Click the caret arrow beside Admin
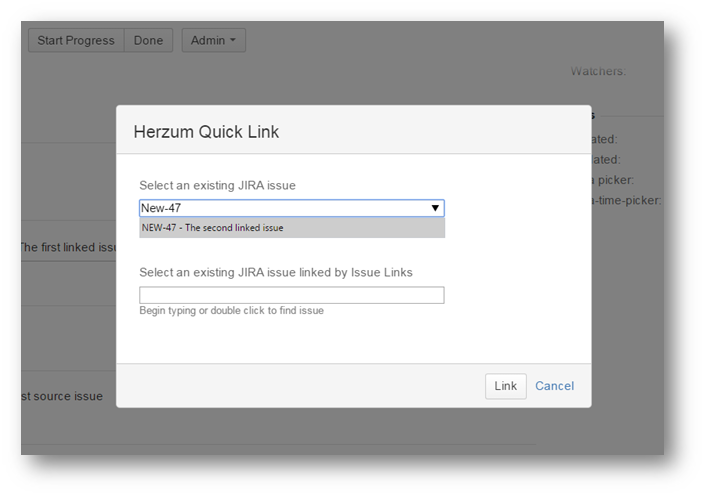The width and height of the screenshot is (706, 497). tap(233, 41)
